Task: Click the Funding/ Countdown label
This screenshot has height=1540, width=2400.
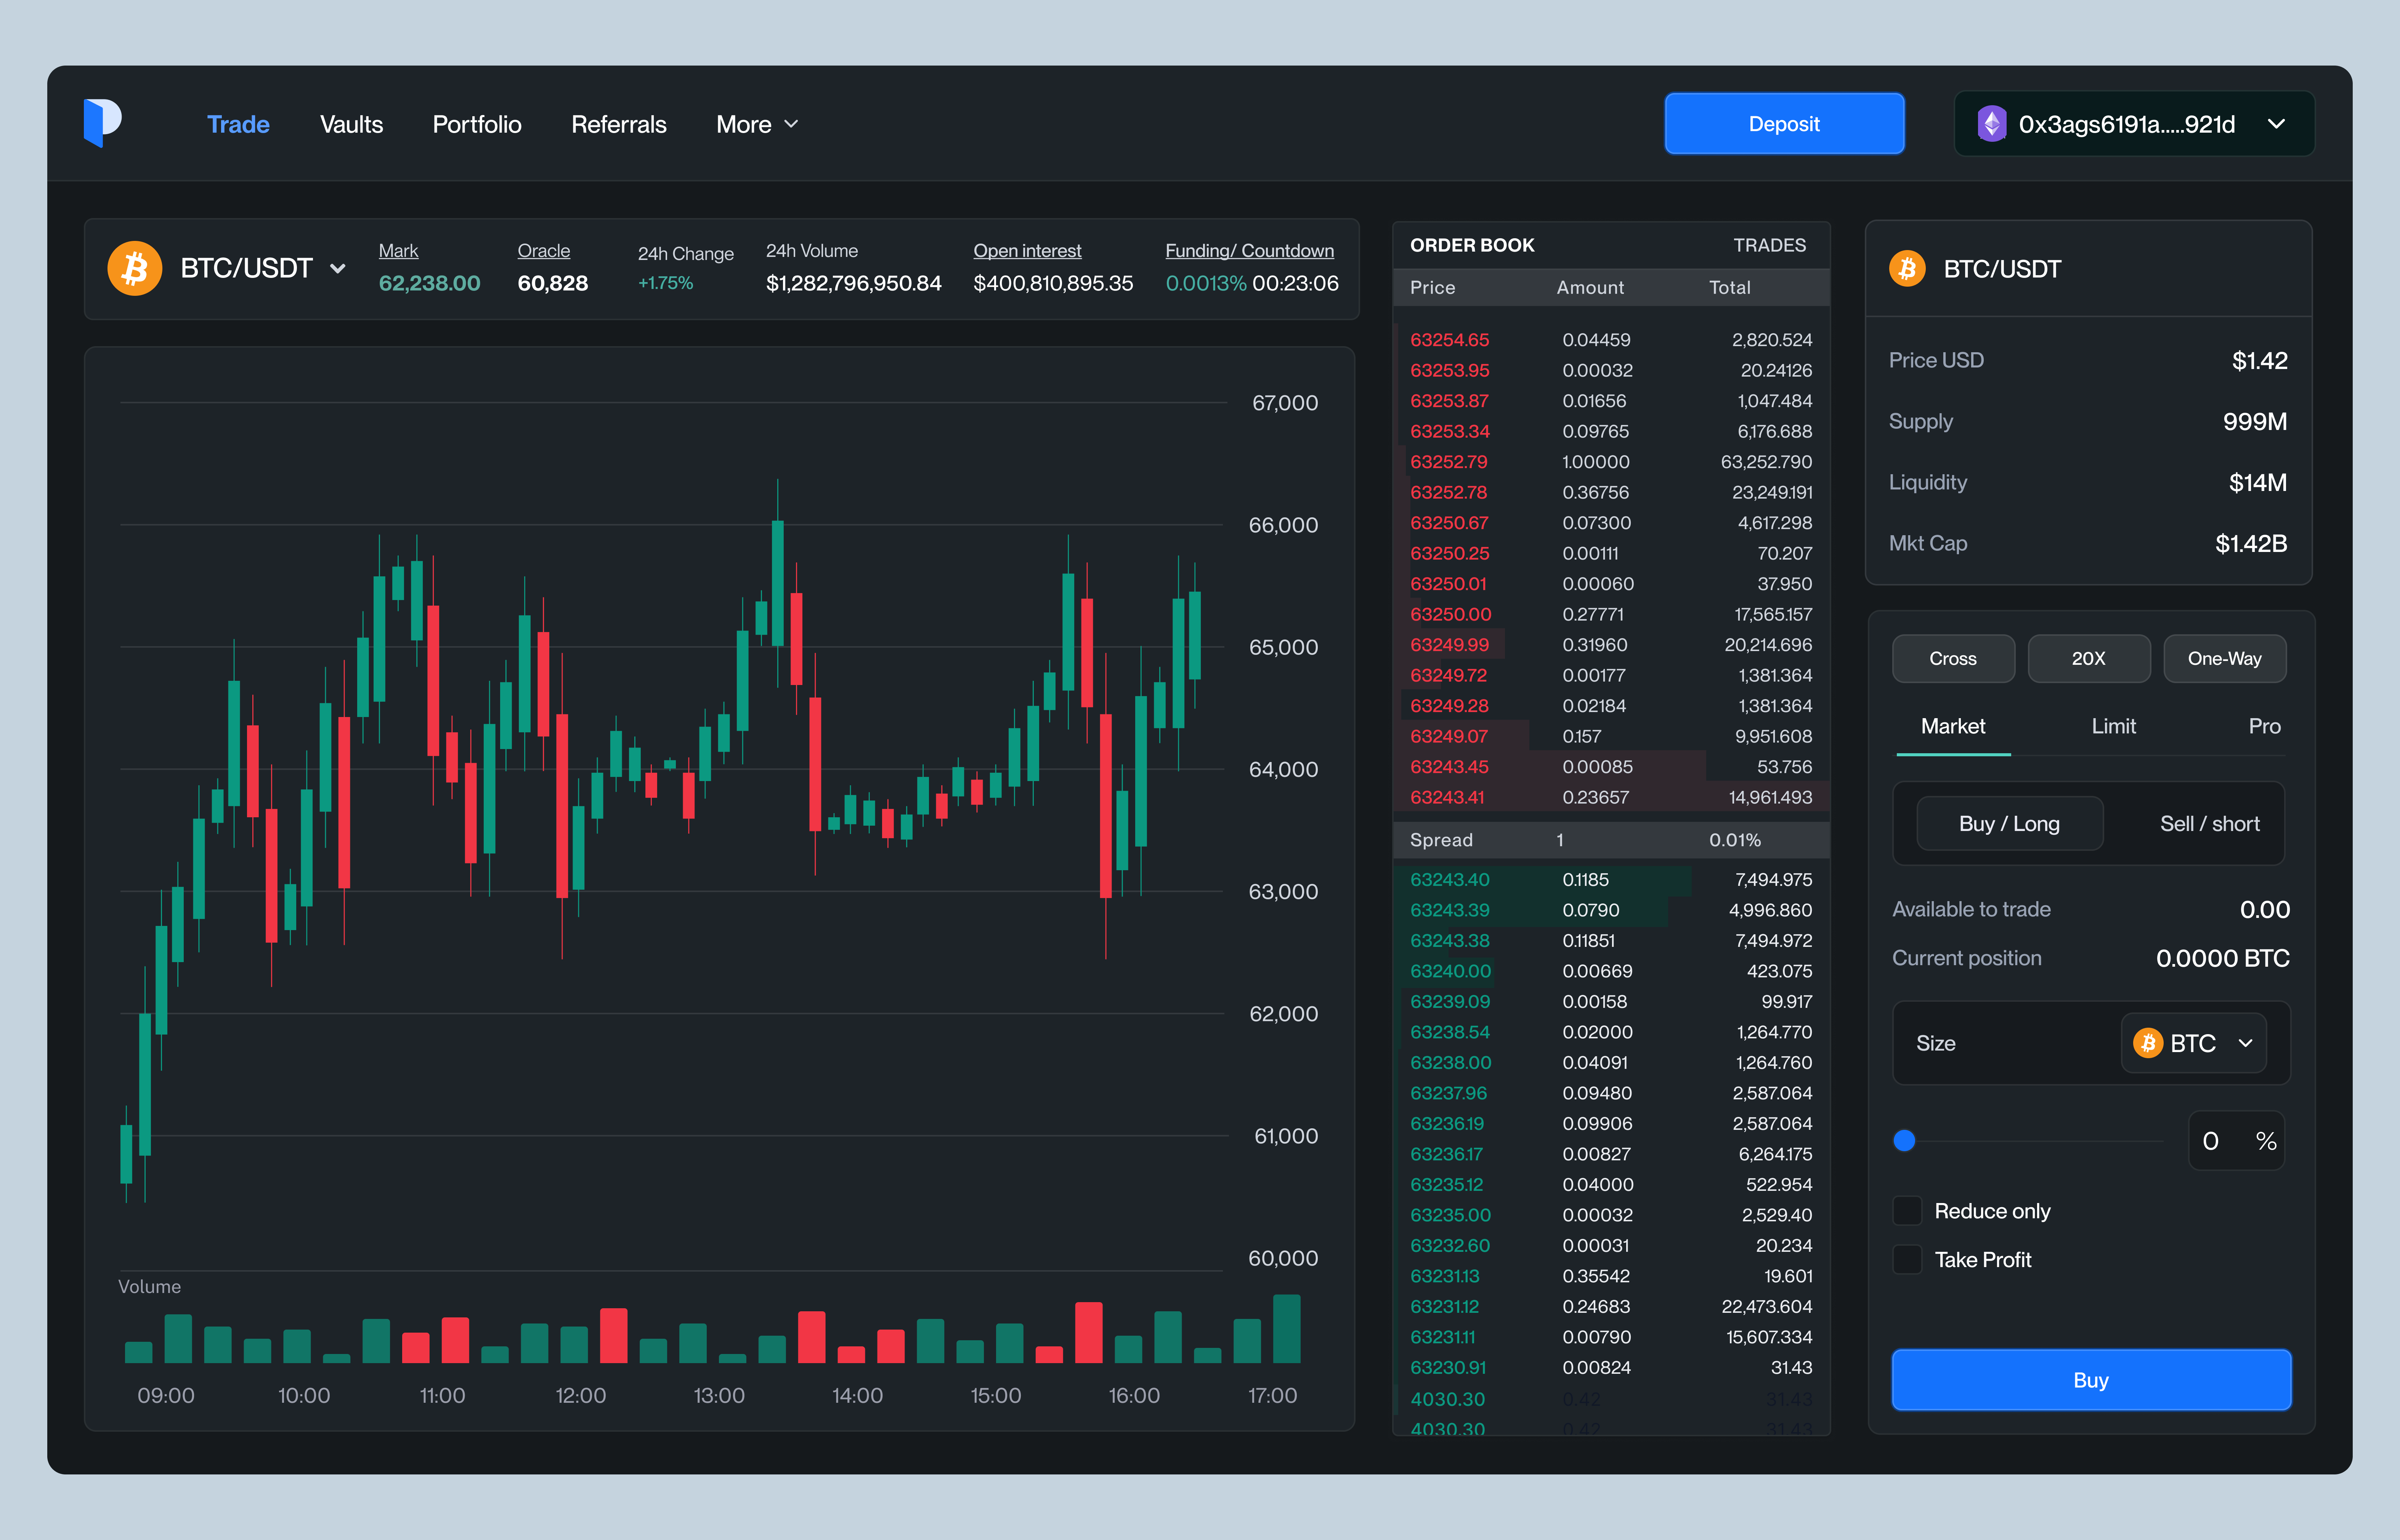Action: 1249,251
